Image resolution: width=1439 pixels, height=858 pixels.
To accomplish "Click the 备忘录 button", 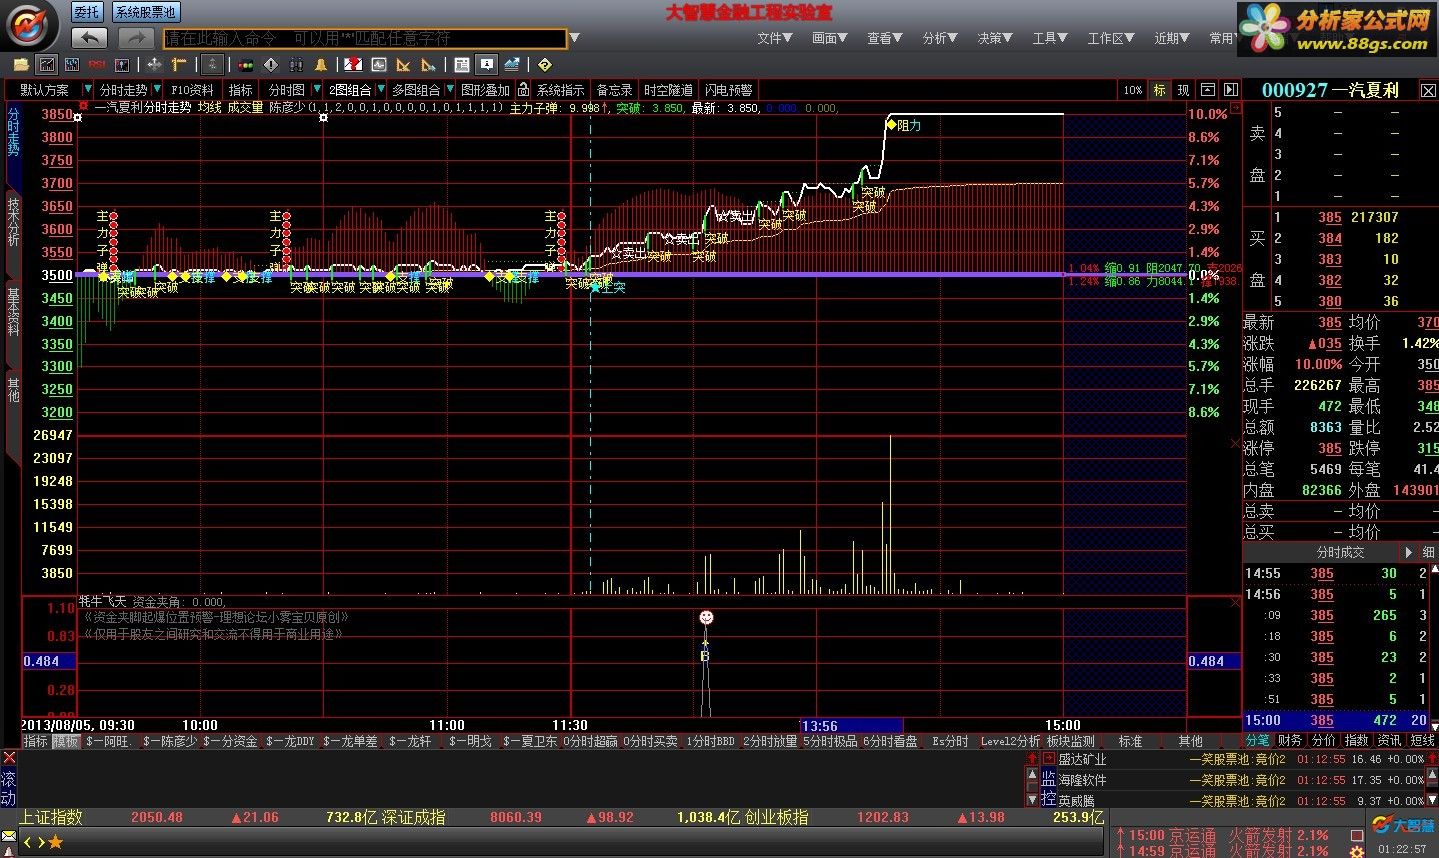I will tap(614, 90).
